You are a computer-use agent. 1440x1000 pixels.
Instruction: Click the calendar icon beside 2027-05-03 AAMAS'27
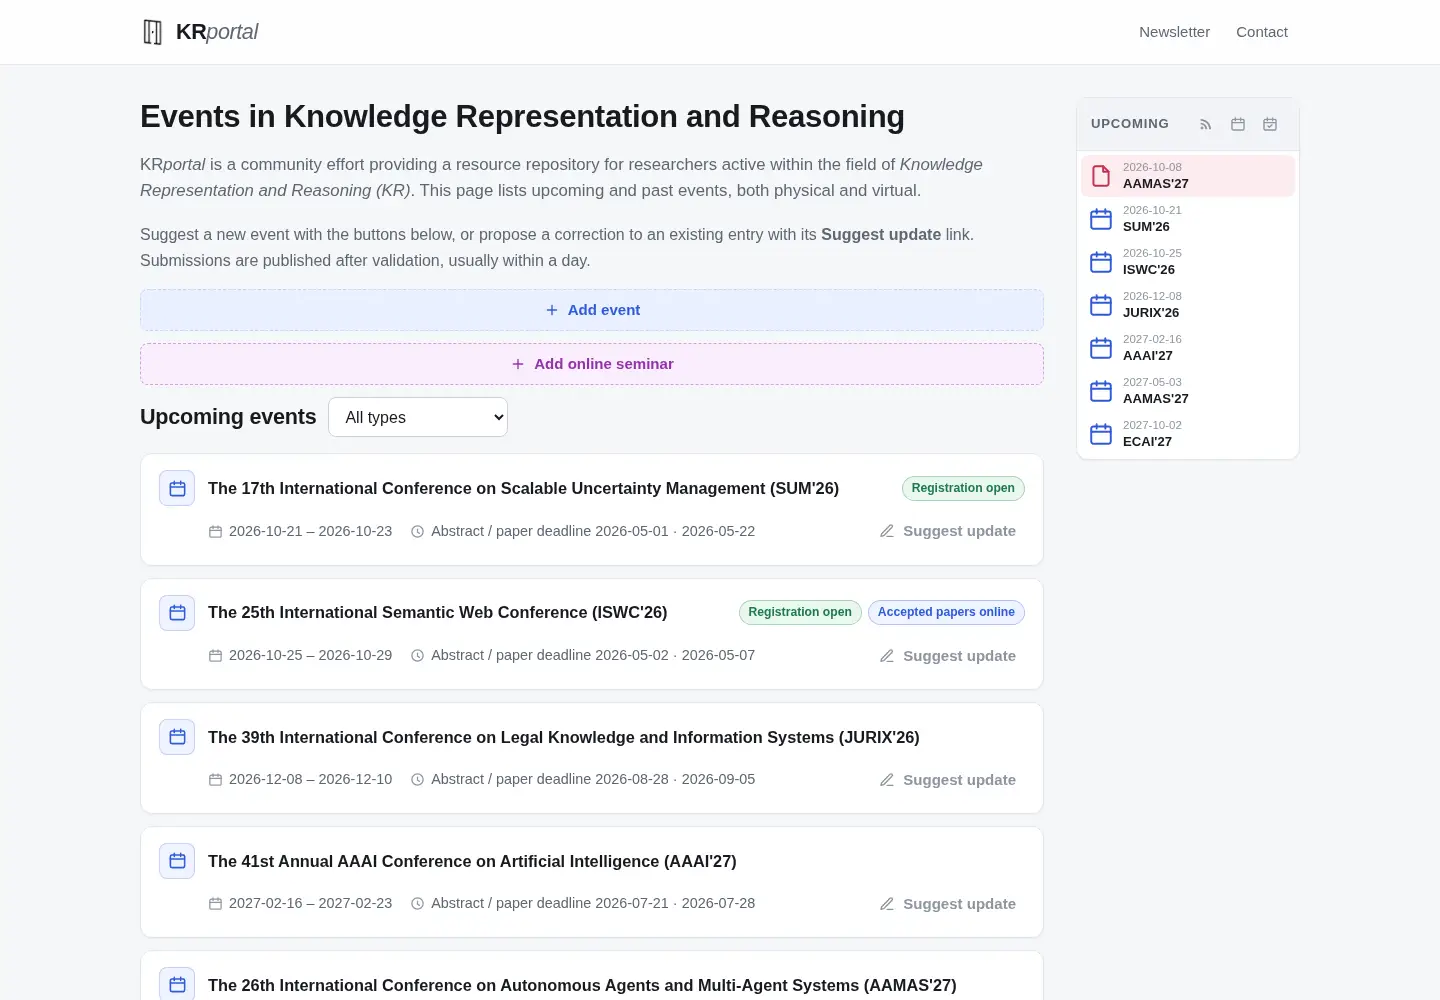pyautogui.click(x=1101, y=391)
